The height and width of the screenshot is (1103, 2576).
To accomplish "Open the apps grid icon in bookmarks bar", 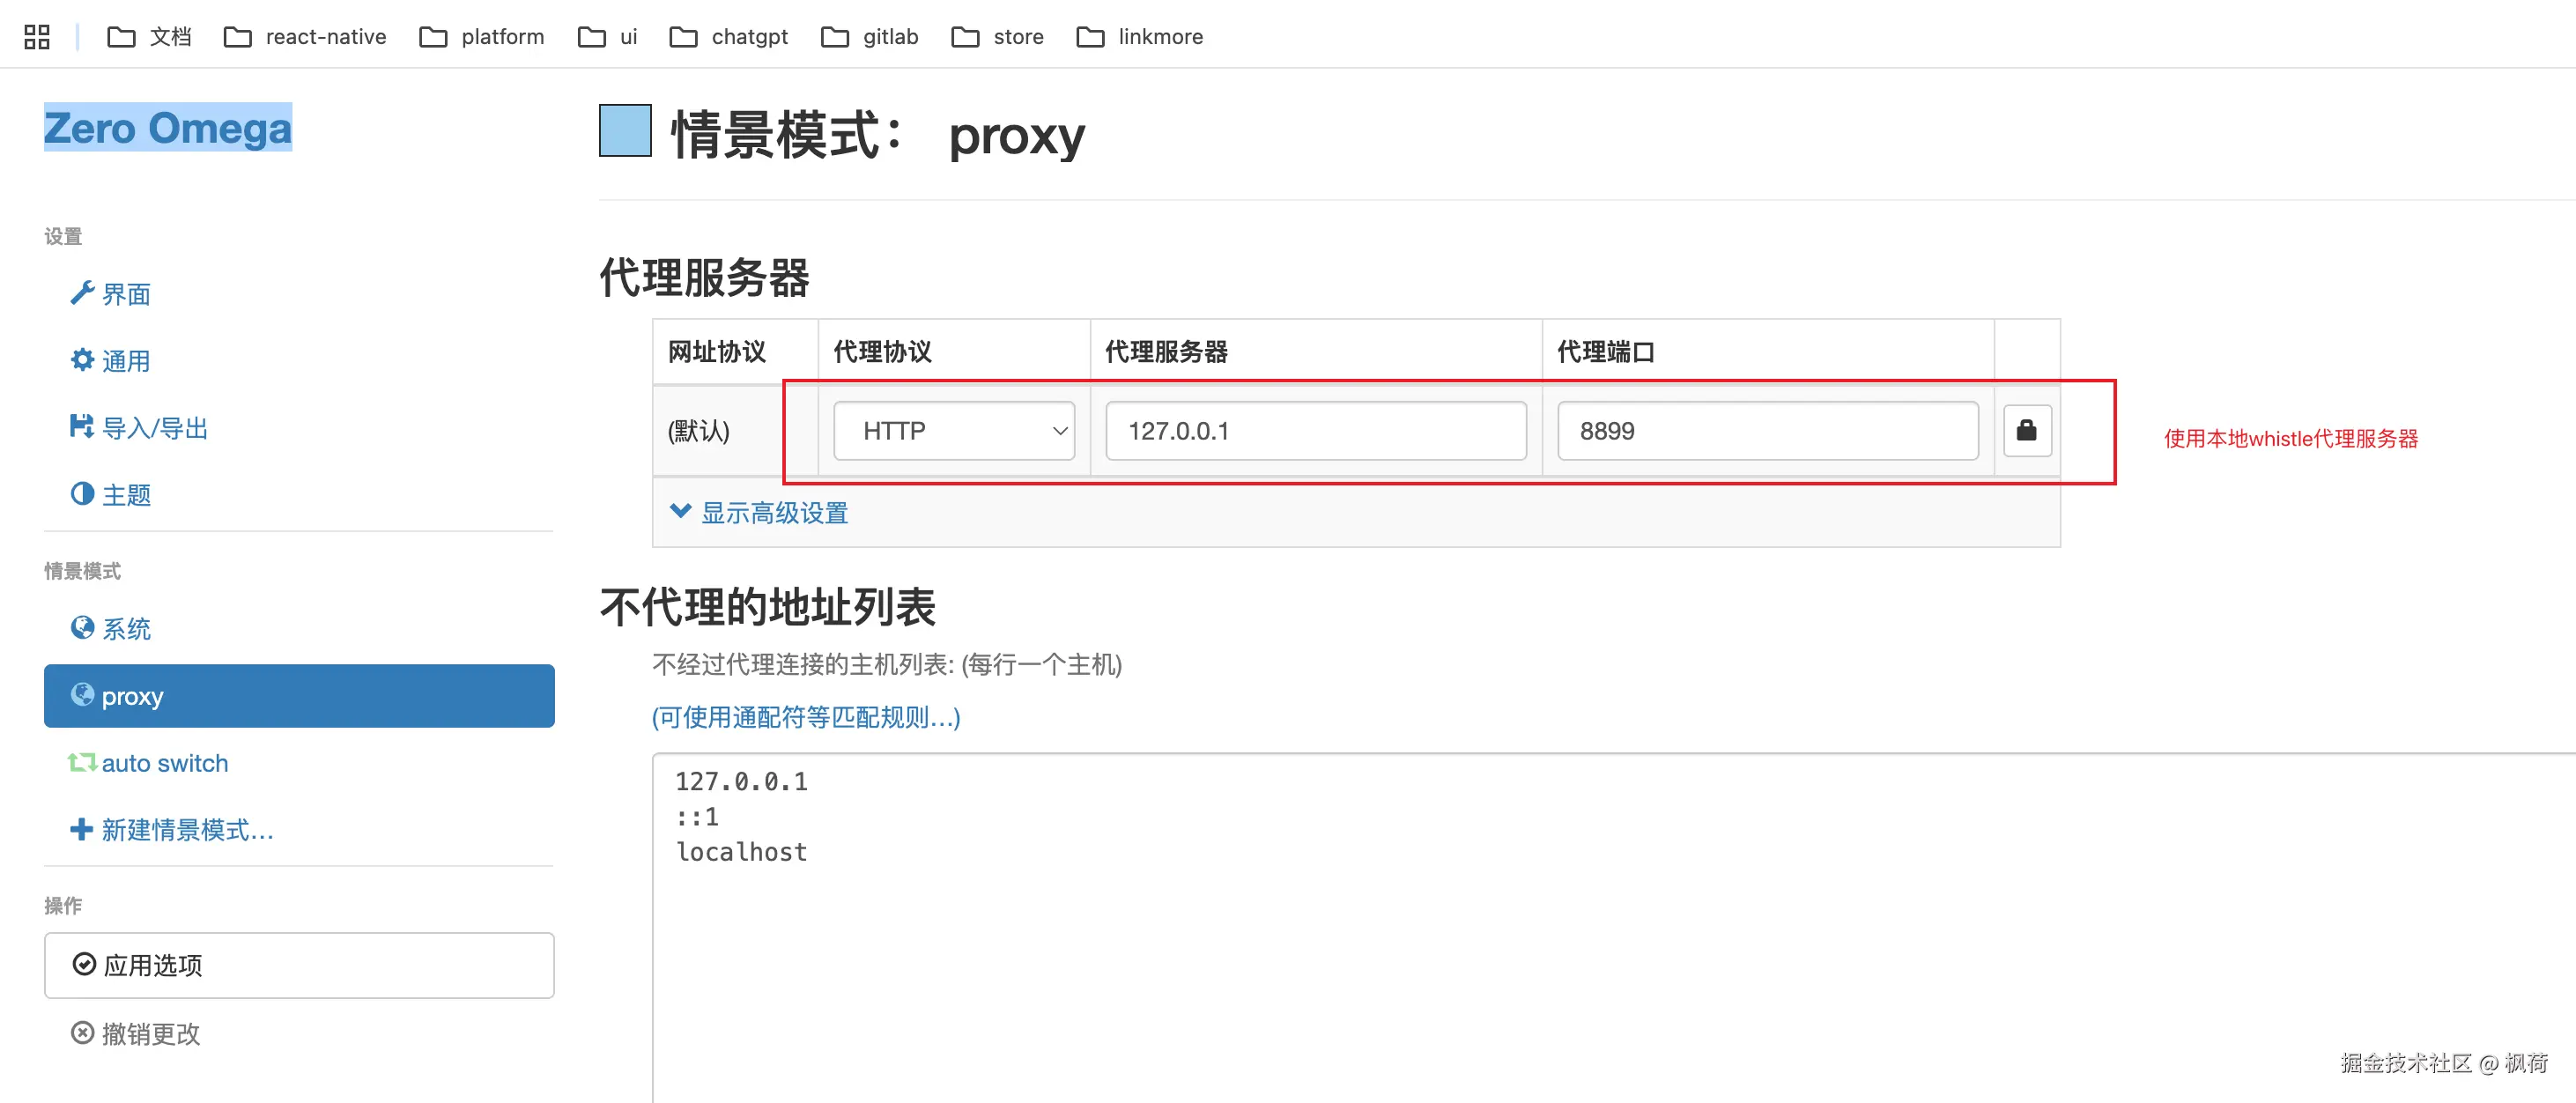I will coord(37,37).
